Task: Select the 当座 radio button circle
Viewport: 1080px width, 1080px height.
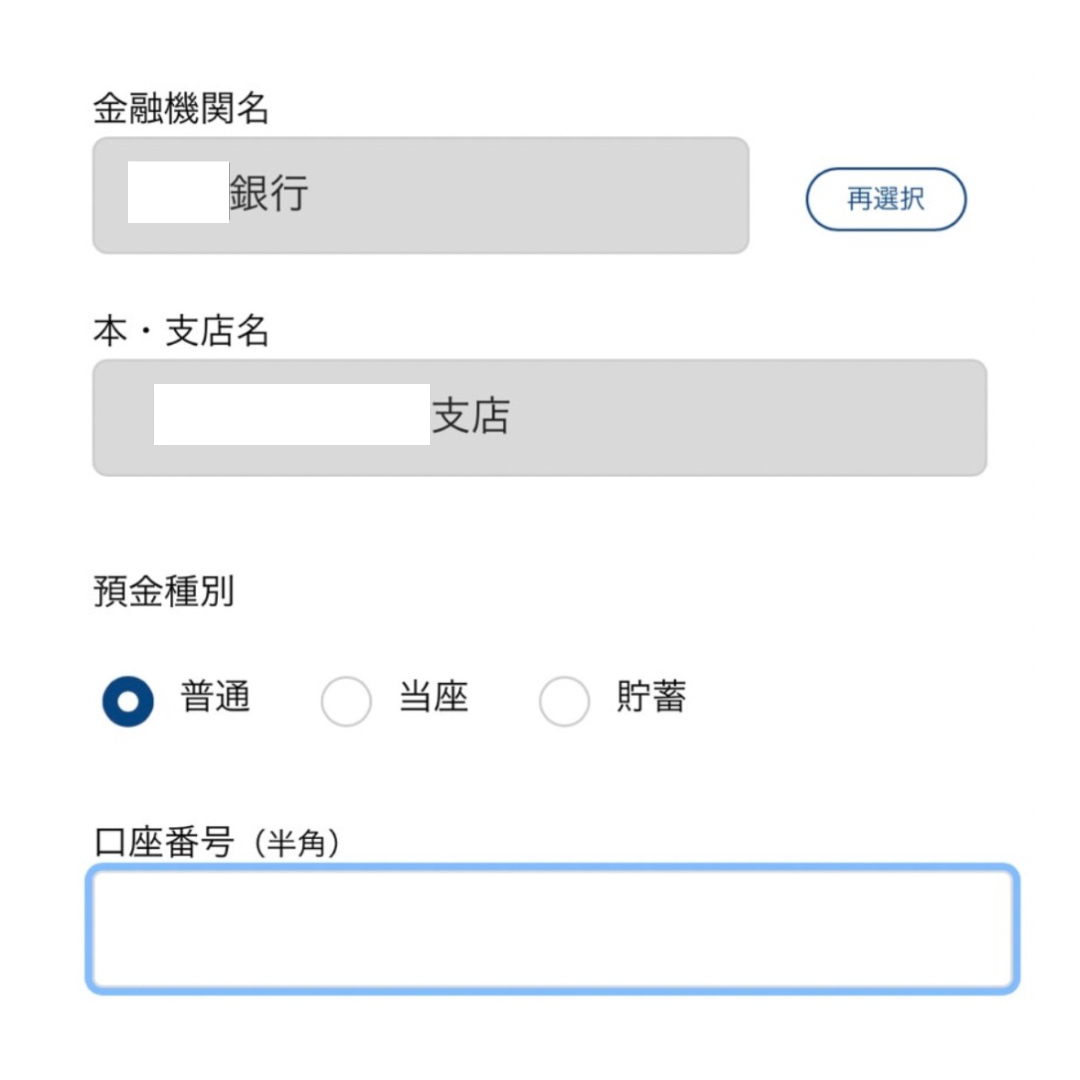Action: click(x=346, y=701)
